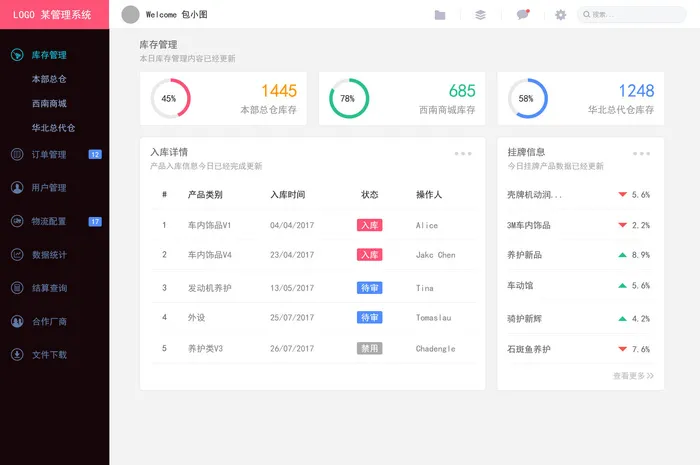Click the 文件下载 download icon
Viewport: 700px width, 465px height.
click(x=17, y=355)
